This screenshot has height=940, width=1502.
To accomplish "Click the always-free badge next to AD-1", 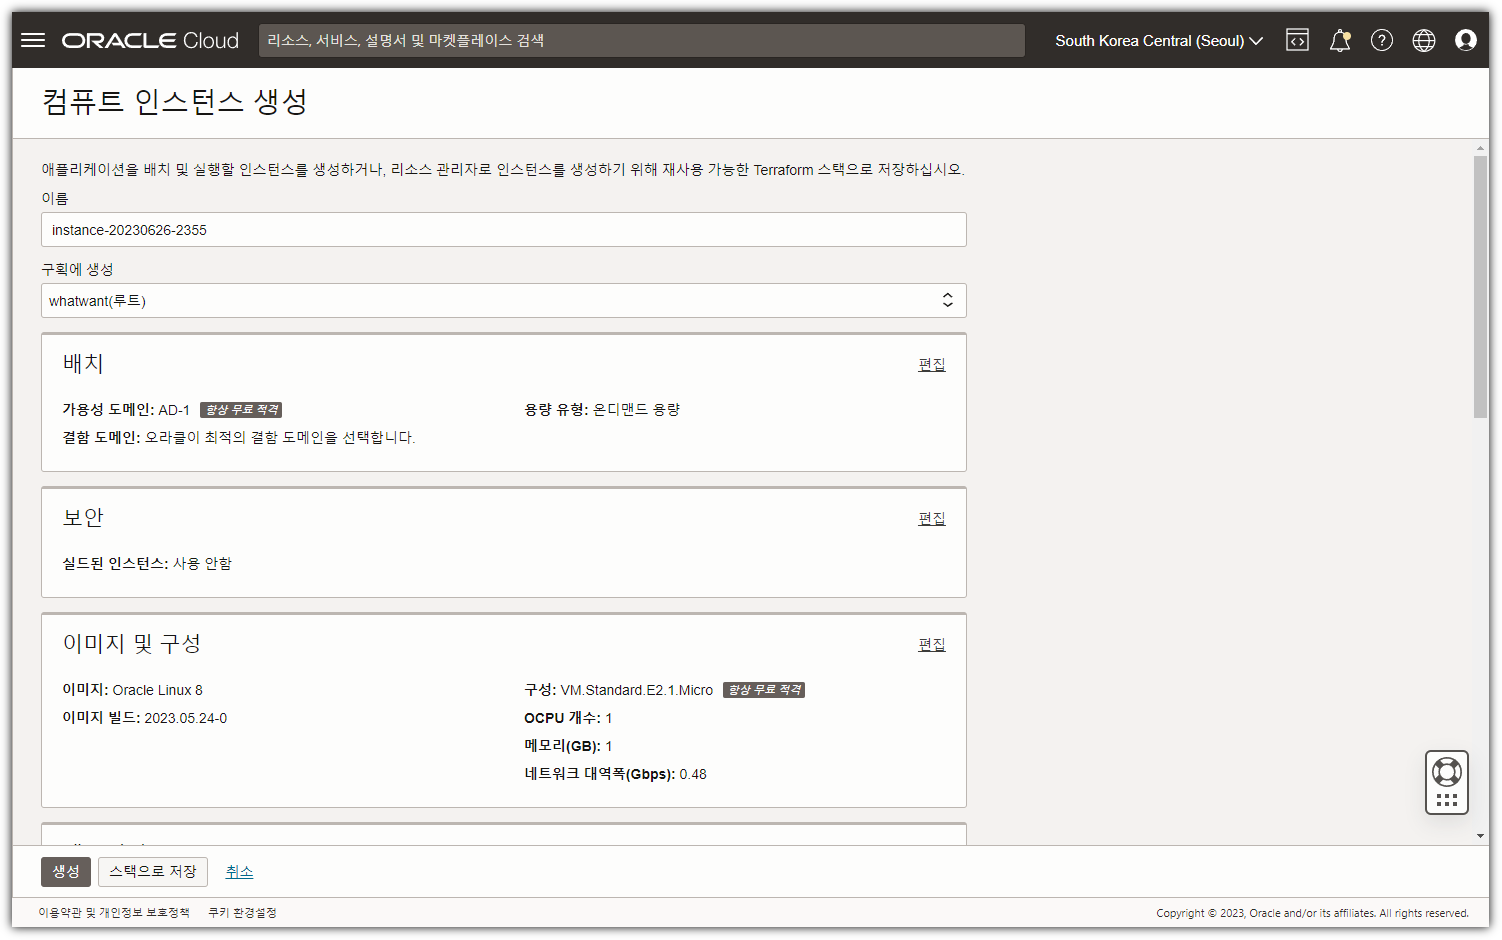I will coord(241,410).
